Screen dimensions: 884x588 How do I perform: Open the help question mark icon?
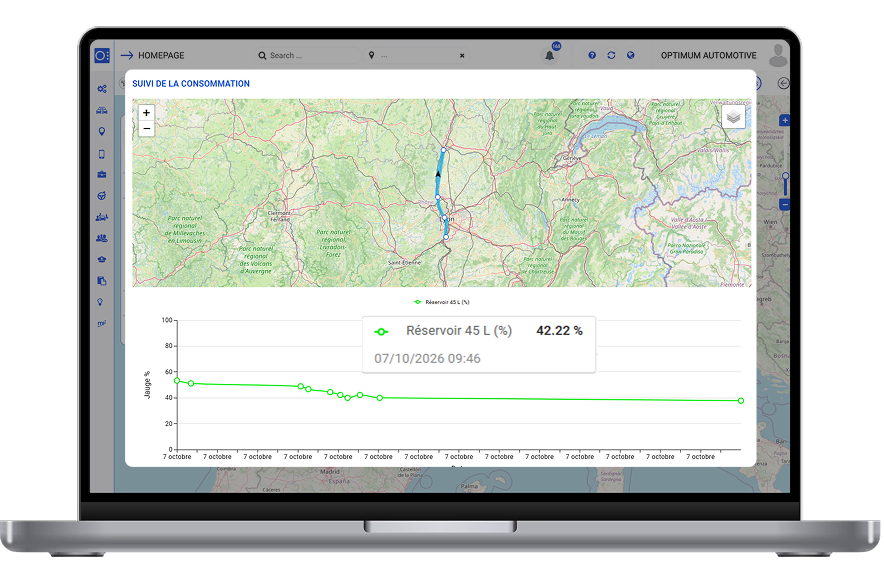(x=592, y=55)
